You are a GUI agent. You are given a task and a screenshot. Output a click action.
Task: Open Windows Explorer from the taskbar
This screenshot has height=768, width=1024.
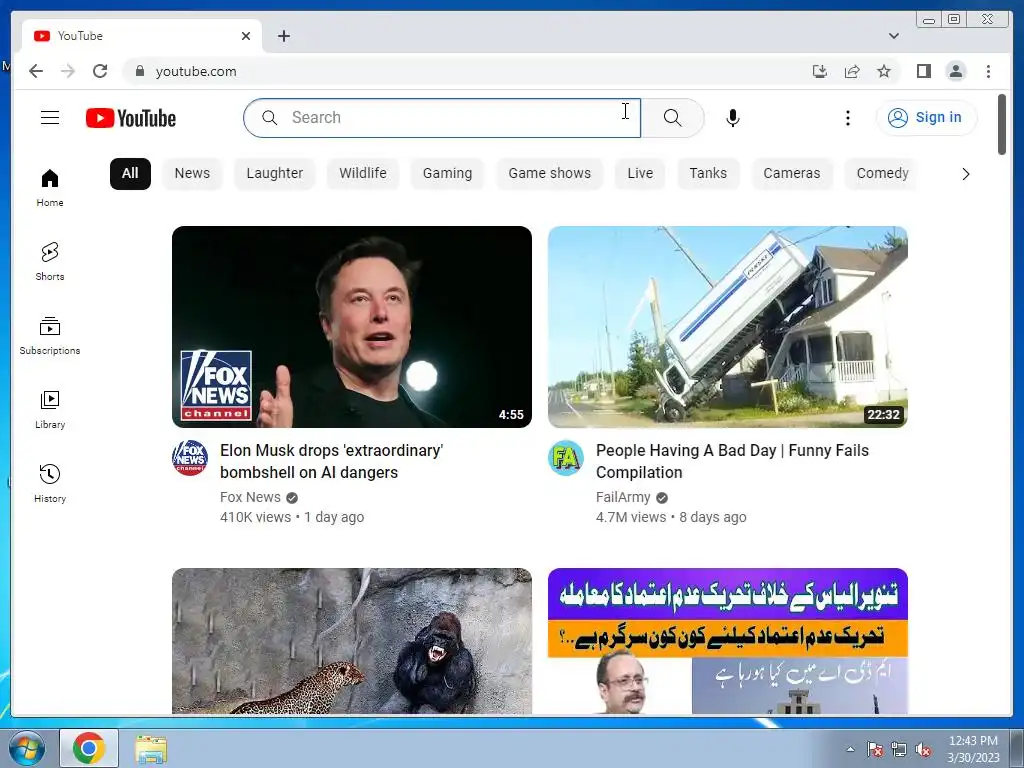tap(152, 749)
